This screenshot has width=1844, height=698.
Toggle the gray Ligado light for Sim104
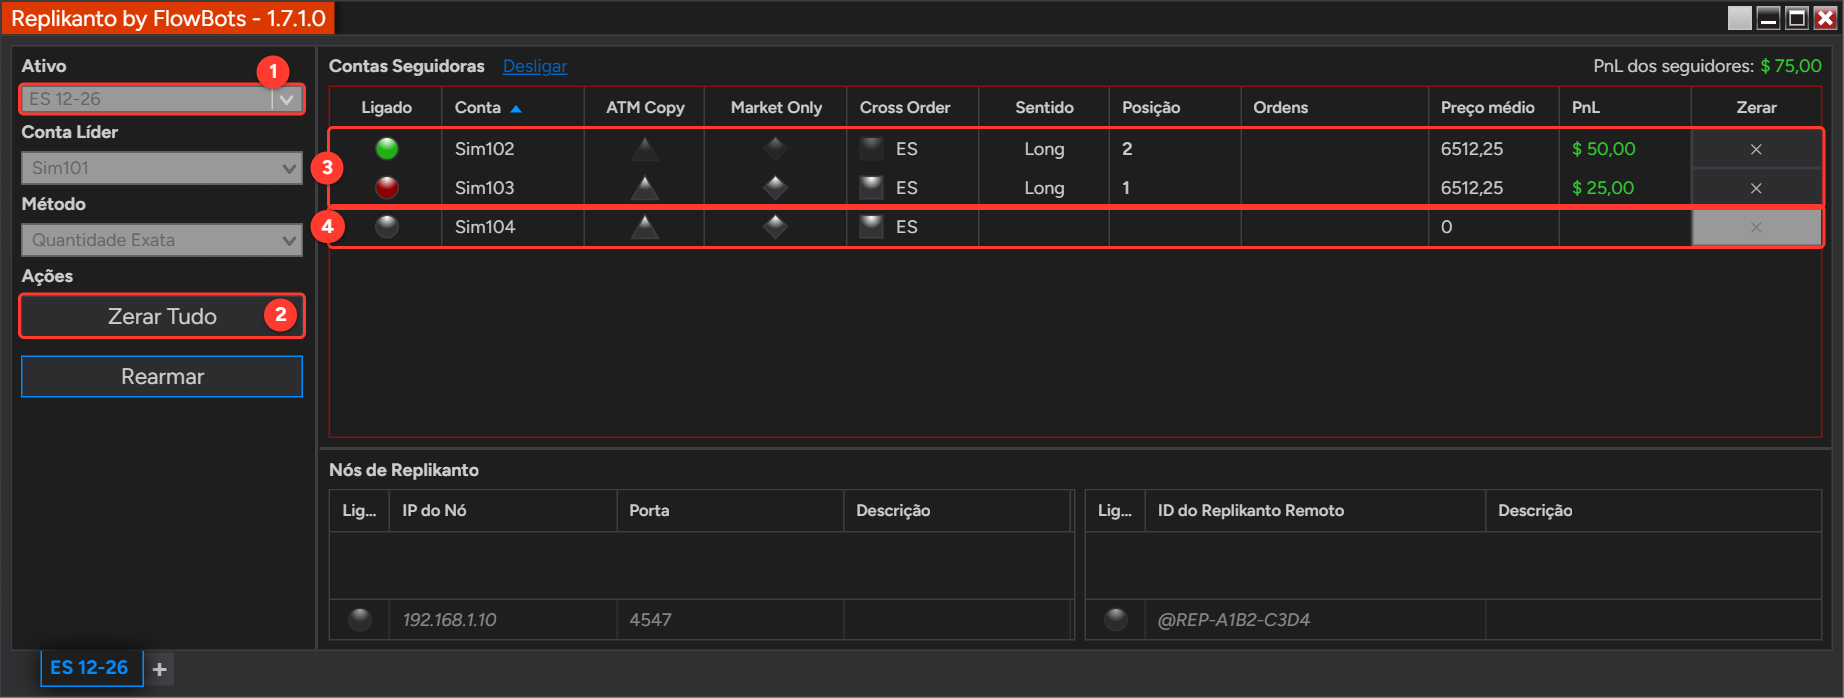point(387,227)
